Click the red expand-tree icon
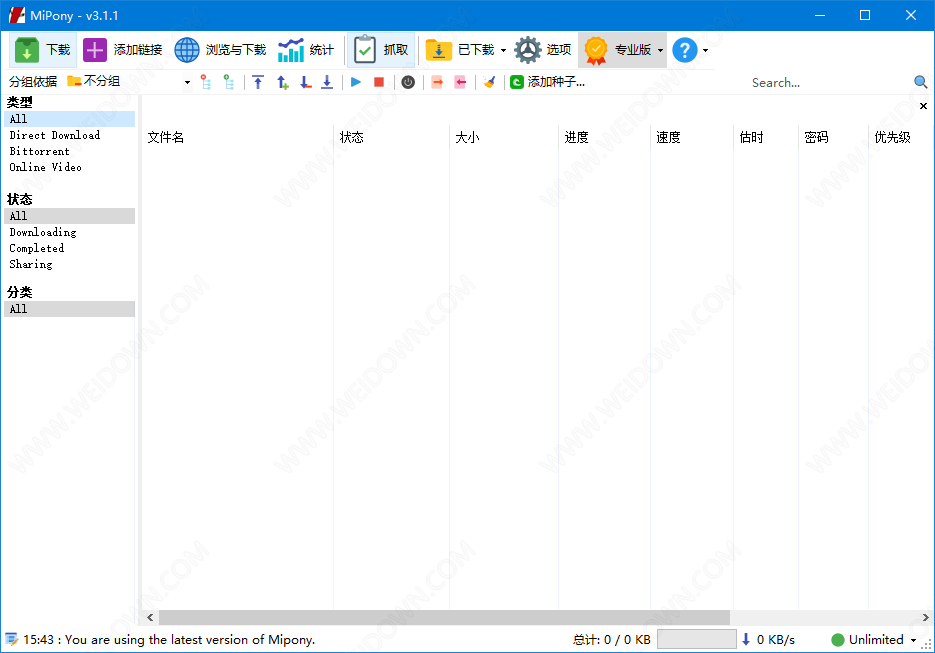This screenshot has height=653, width=935. (206, 82)
